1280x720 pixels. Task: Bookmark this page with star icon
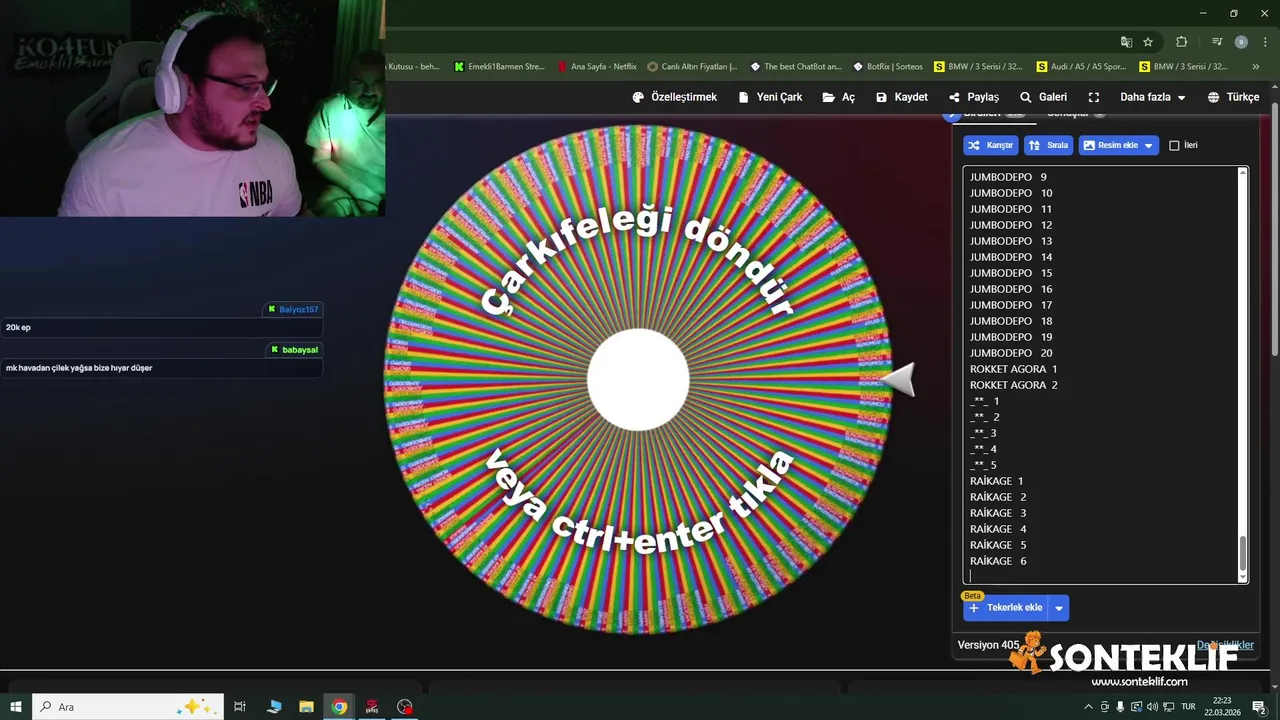tap(1148, 42)
